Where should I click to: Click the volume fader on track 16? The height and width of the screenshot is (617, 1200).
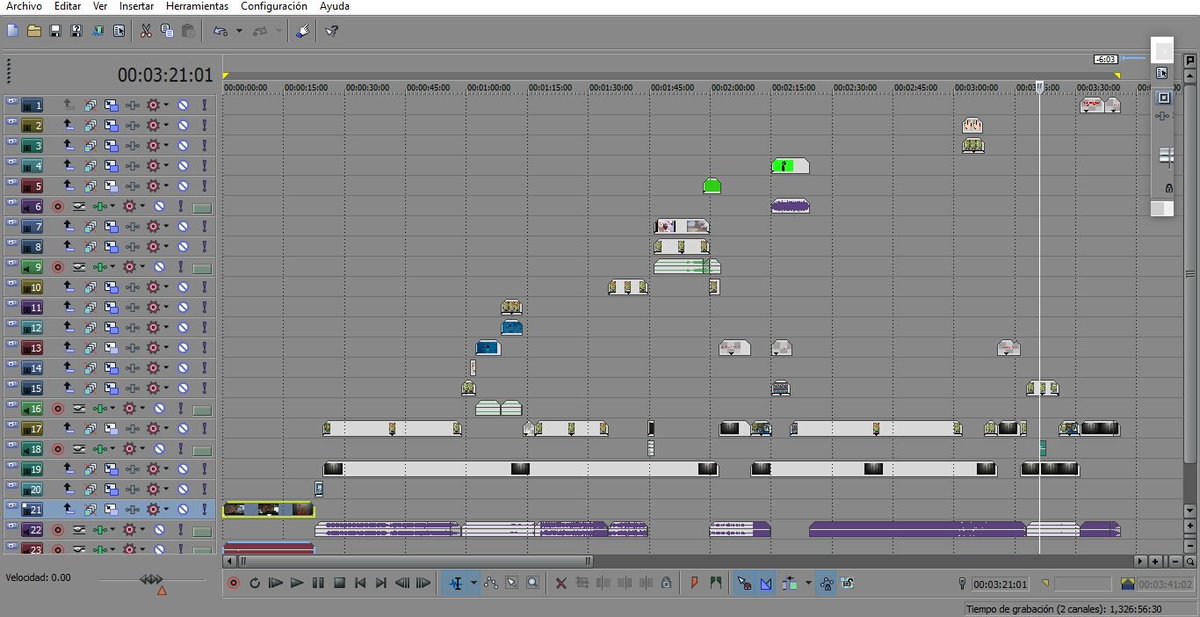201,408
